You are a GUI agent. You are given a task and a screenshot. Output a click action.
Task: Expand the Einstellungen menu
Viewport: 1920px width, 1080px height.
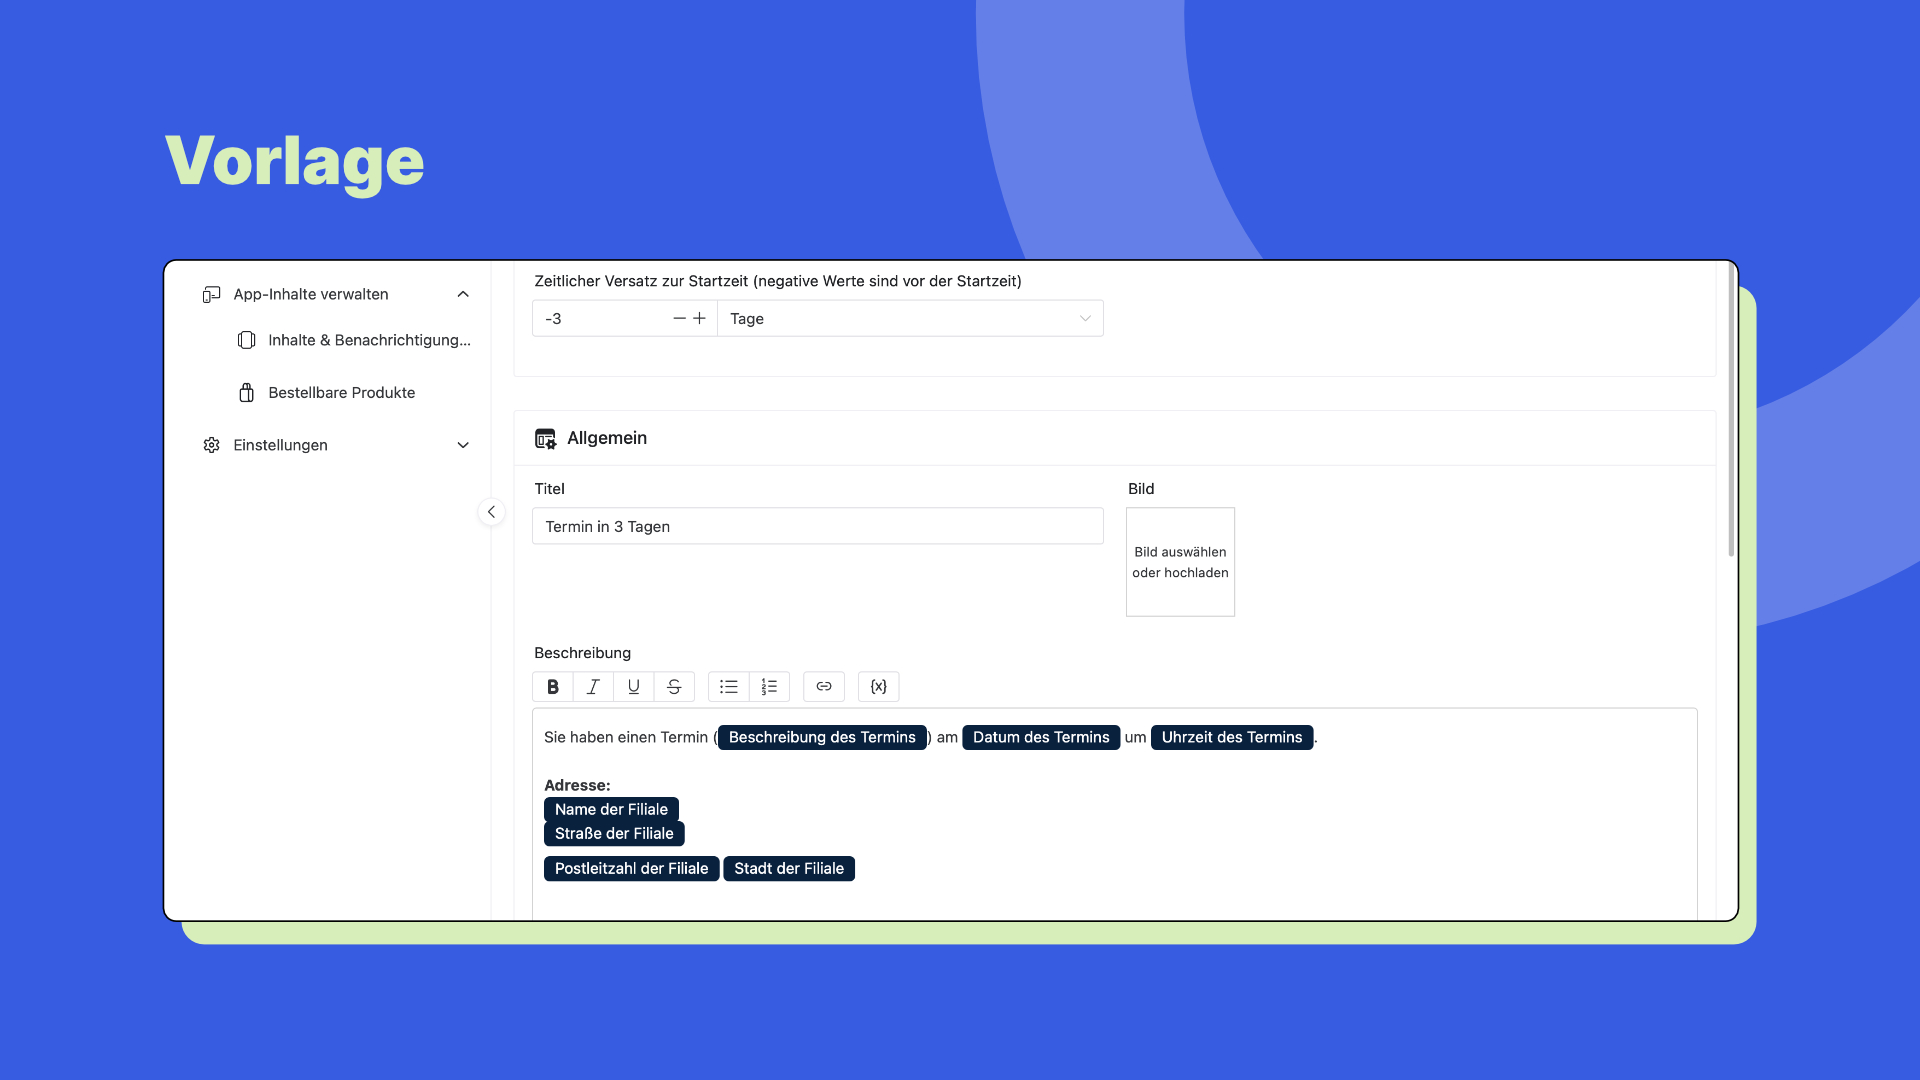coord(463,445)
